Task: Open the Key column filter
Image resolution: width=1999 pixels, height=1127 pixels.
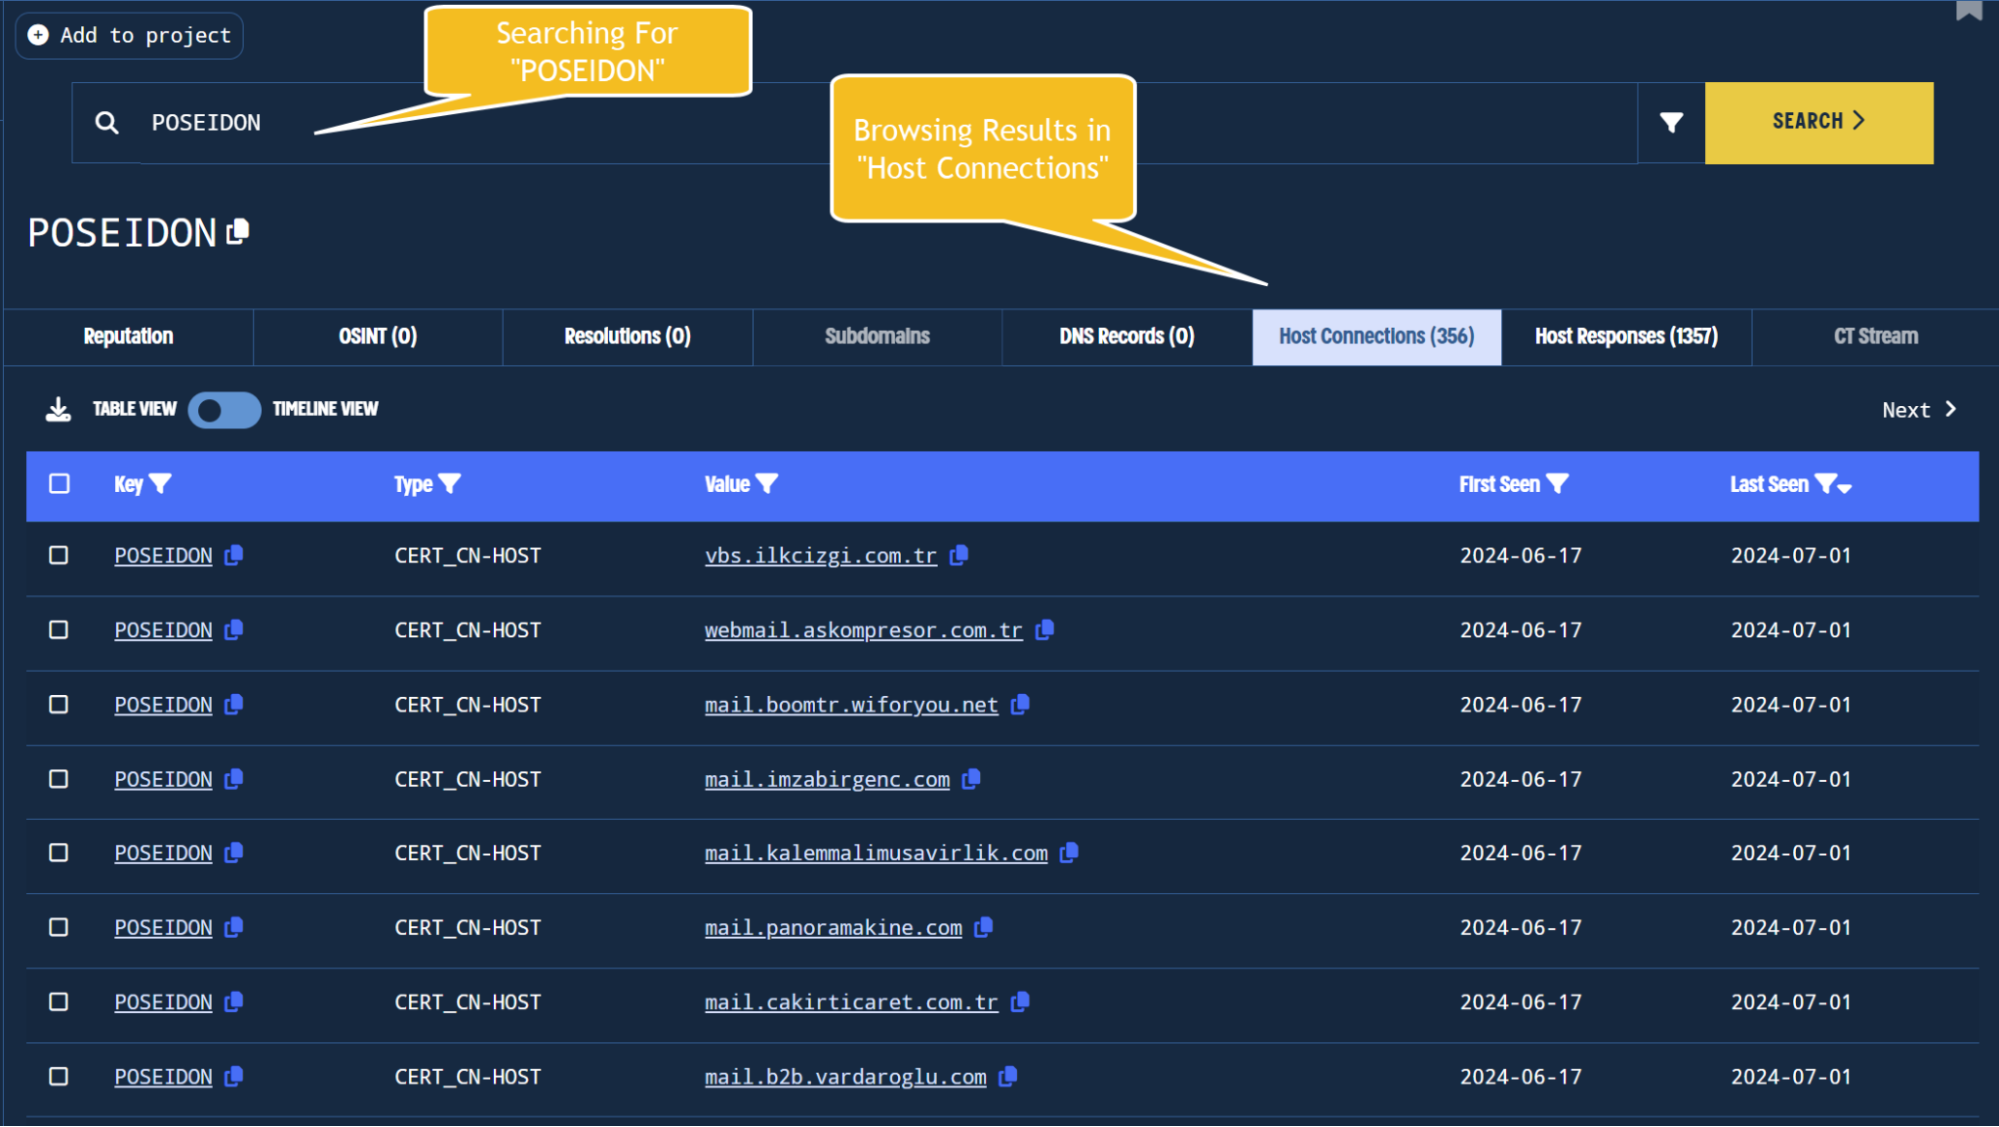Action: [x=160, y=484]
